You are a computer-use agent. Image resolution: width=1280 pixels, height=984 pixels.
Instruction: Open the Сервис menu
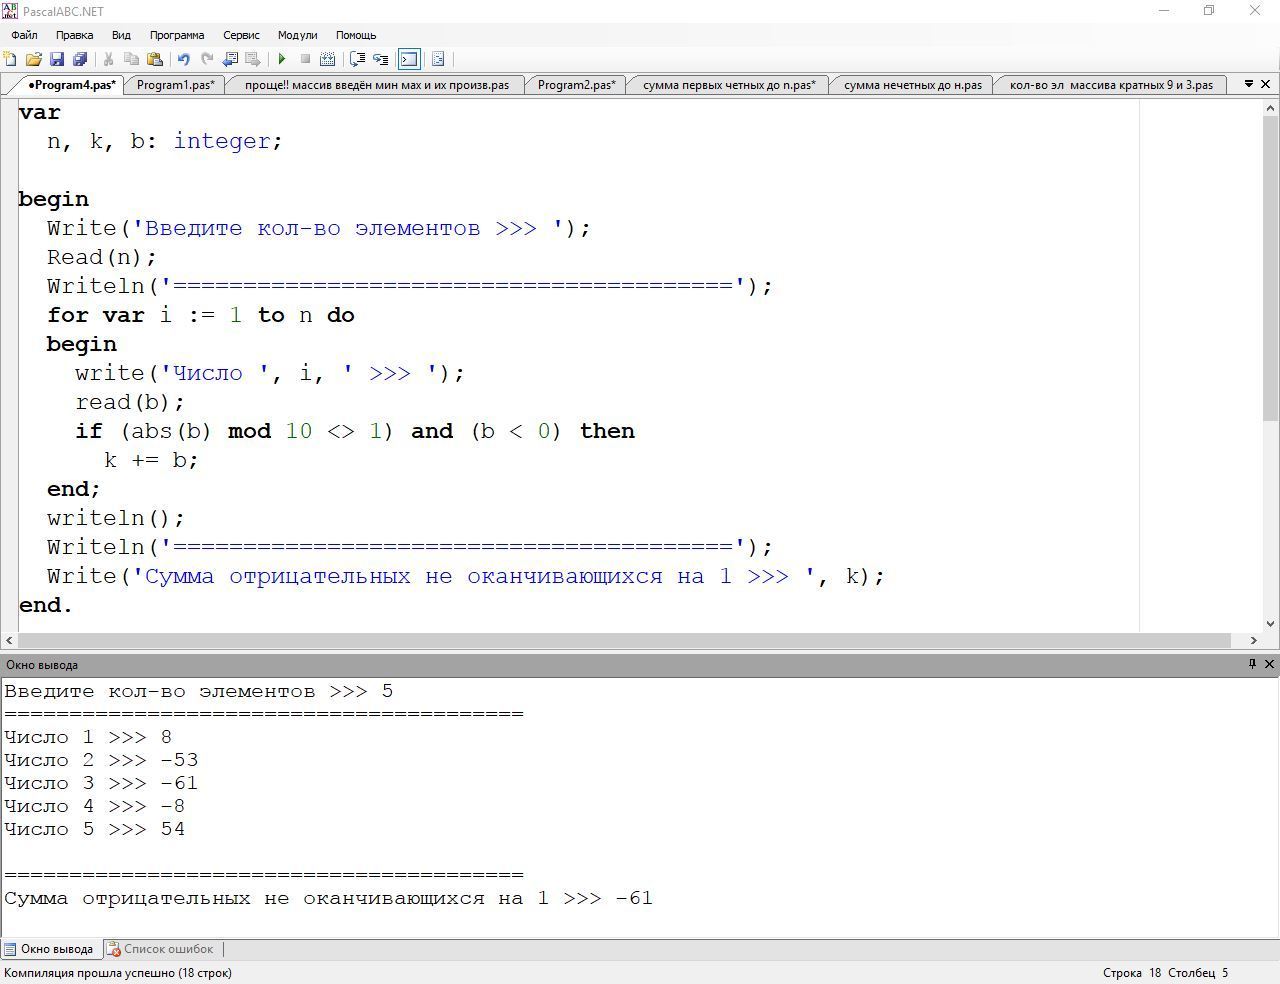241,35
